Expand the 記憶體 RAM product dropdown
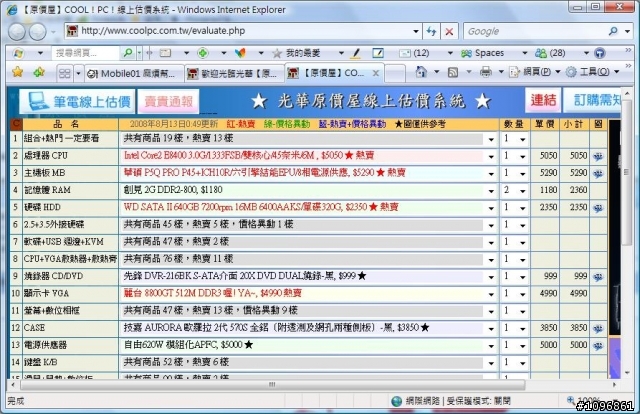 point(491,191)
